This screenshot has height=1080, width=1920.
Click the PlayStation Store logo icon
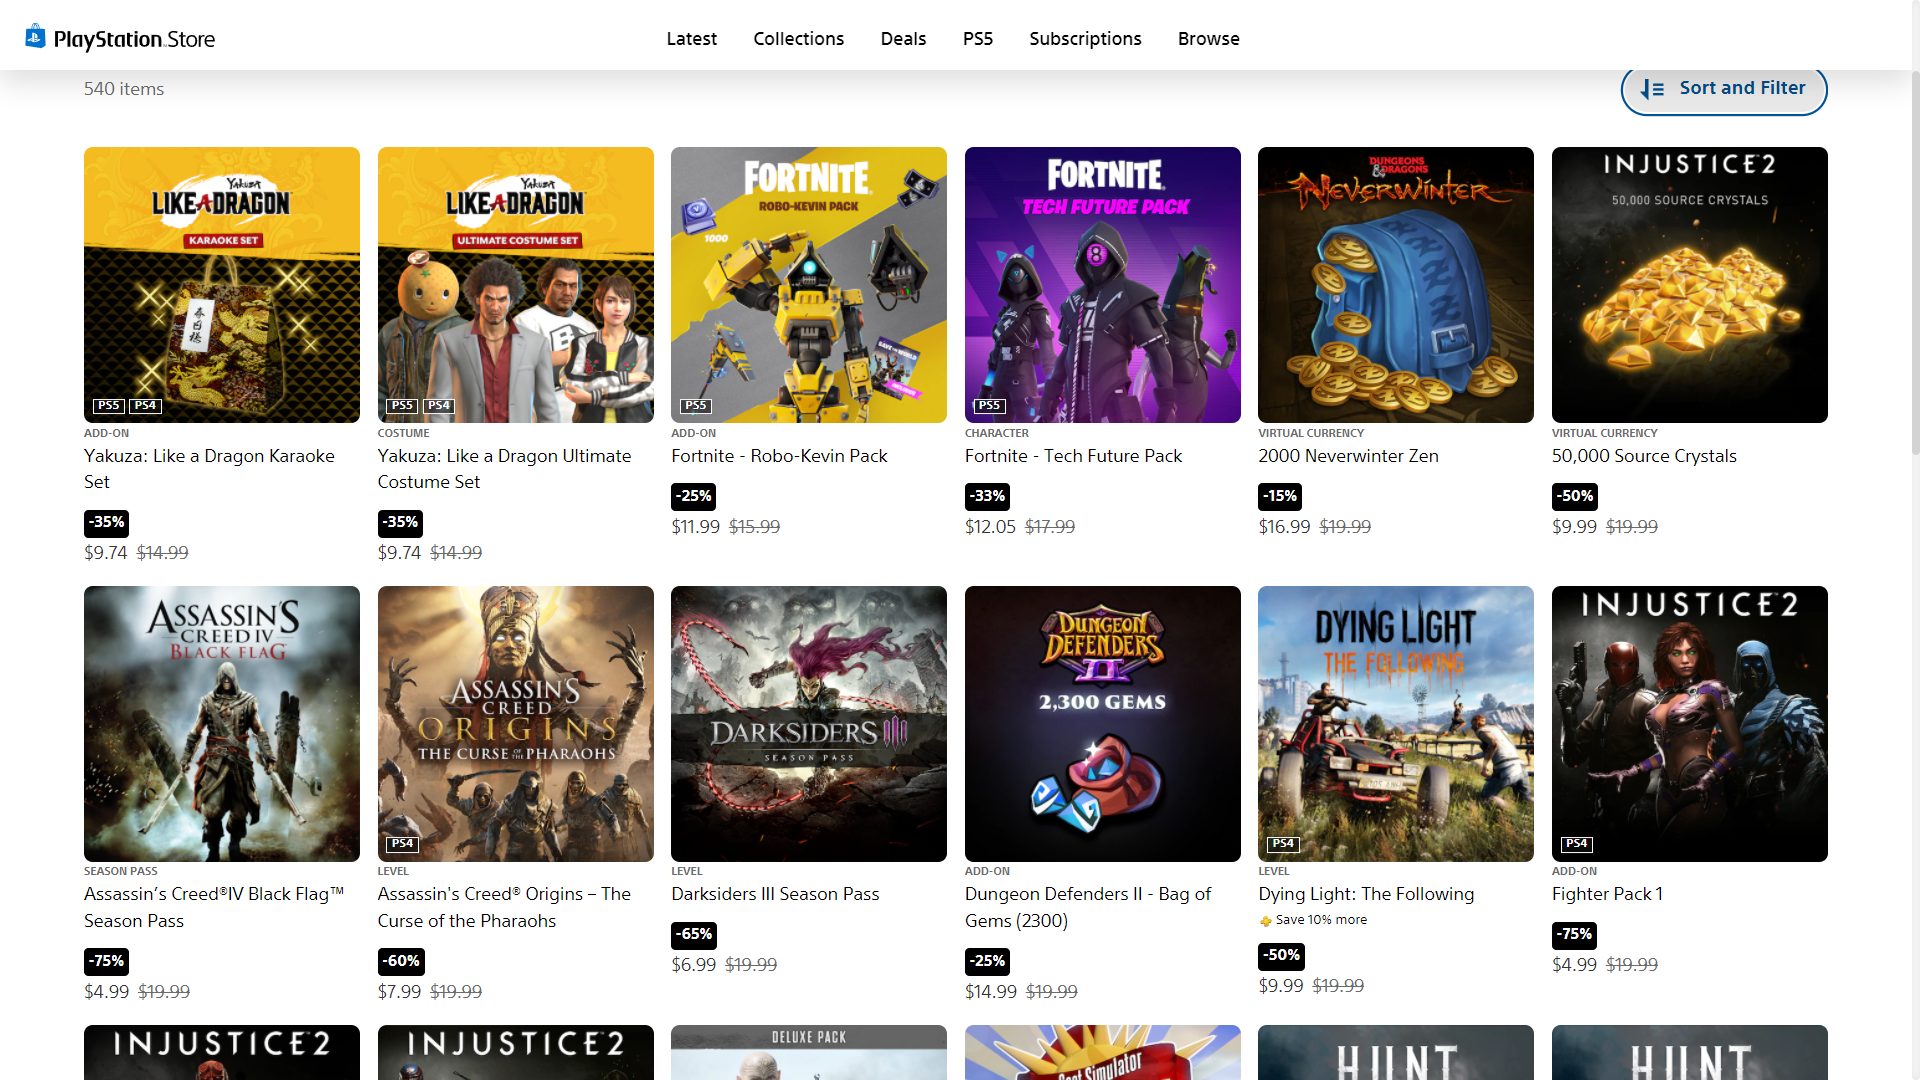[x=36, y=37]
